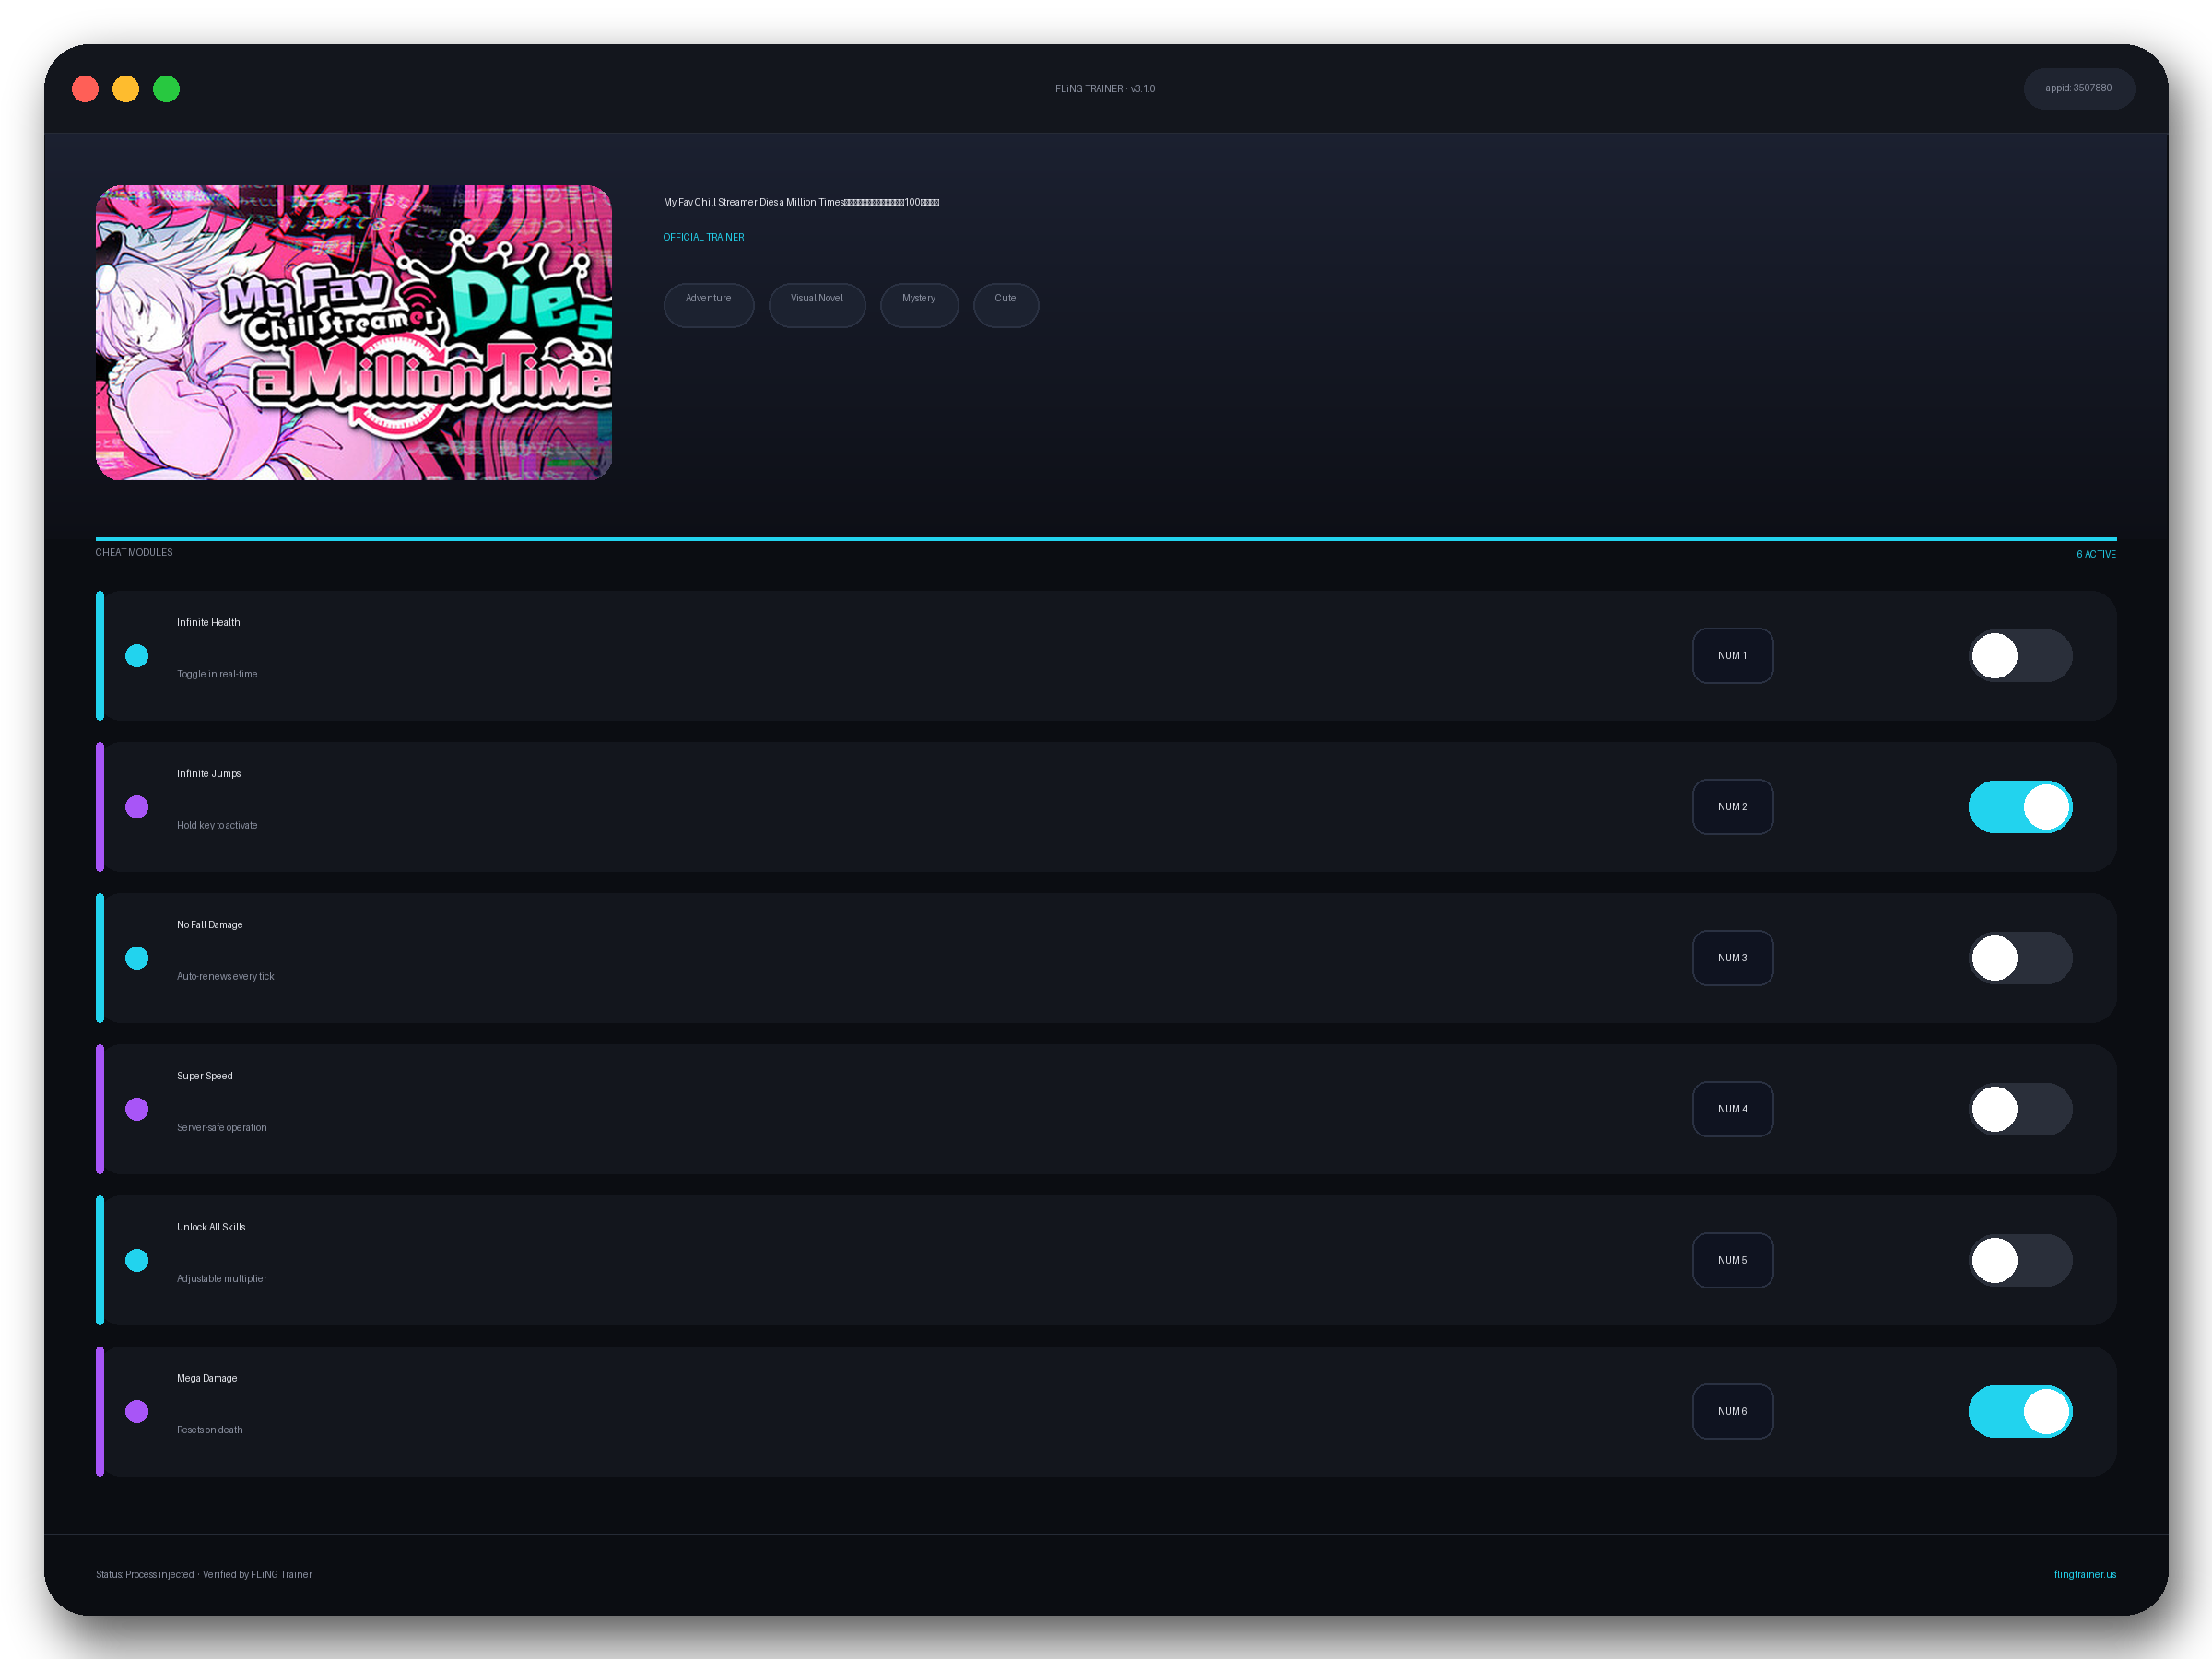Click the OFFICIAL TRAINER label

coord(703,237)
